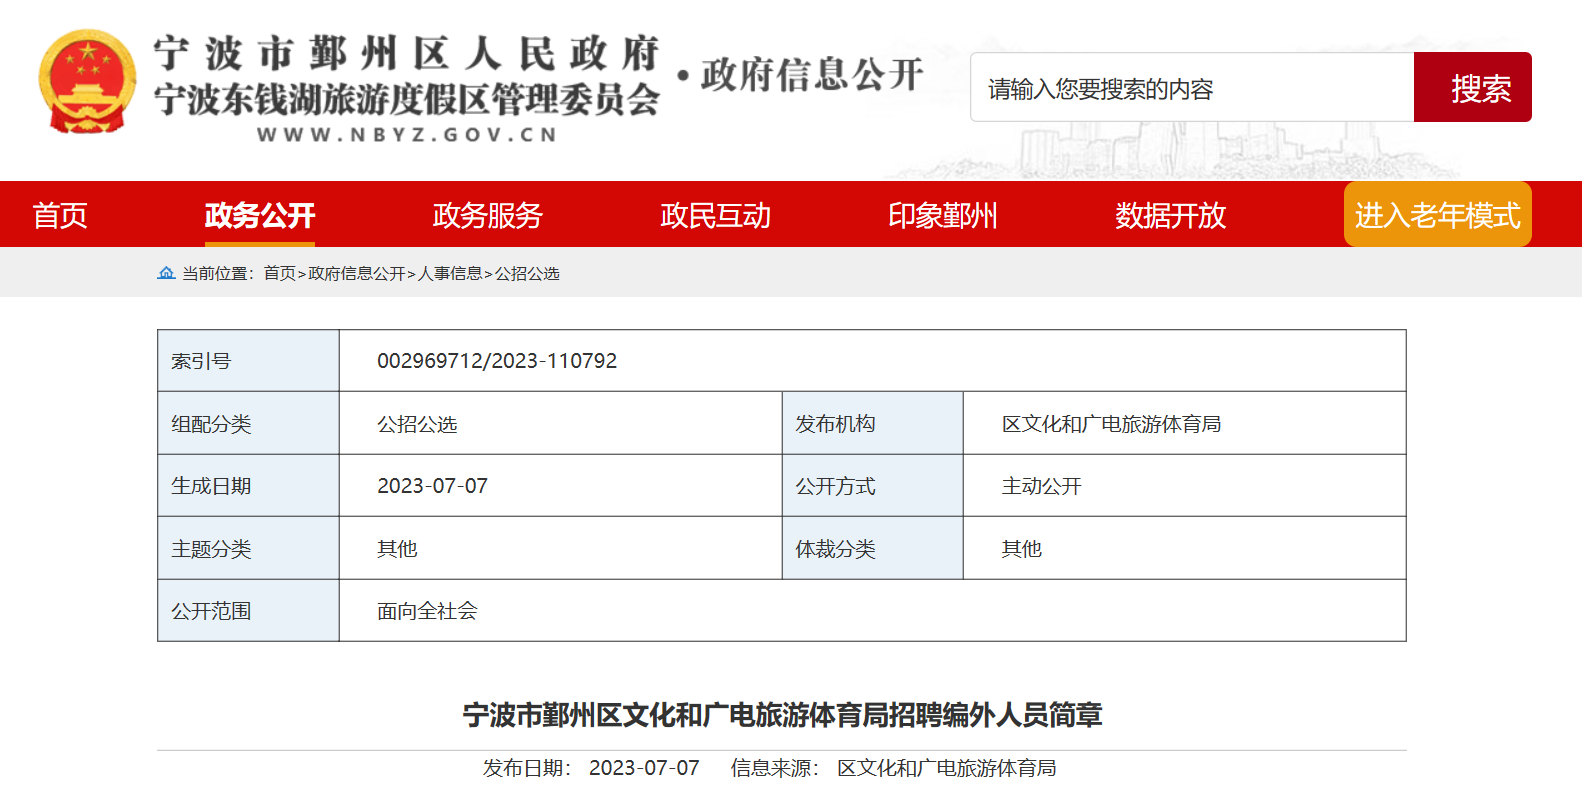Click the article title 招聘编外人员简章

[x=782, y=715]
